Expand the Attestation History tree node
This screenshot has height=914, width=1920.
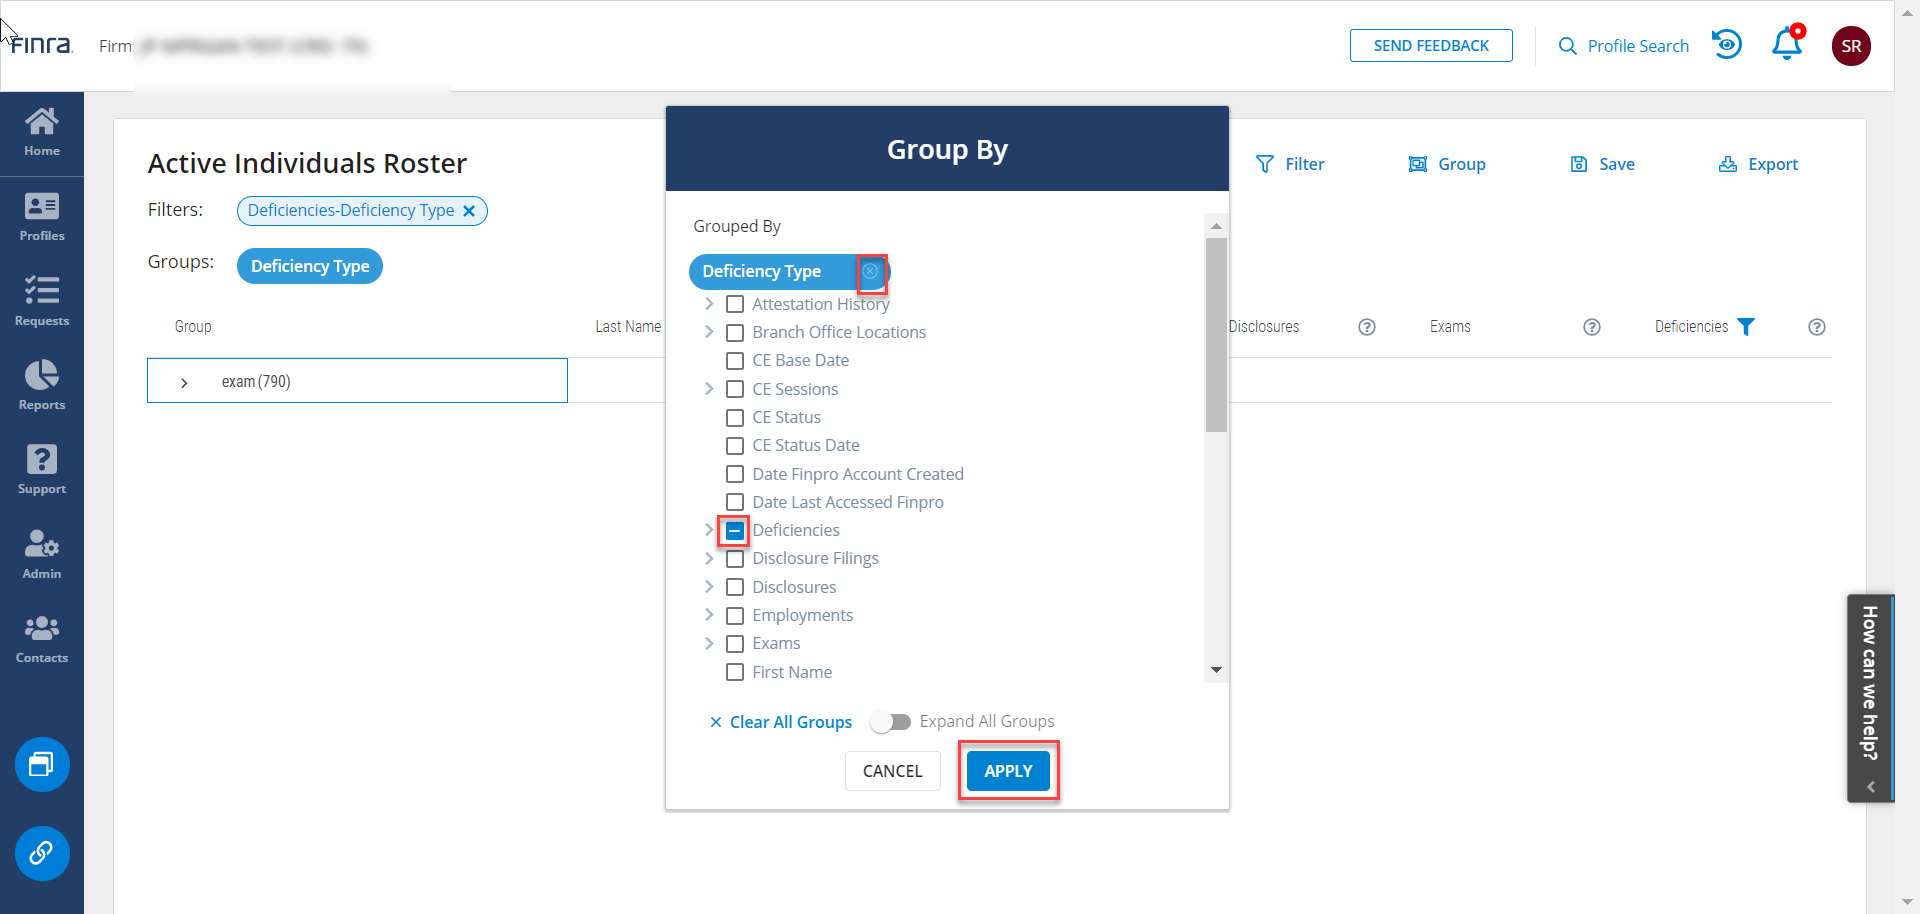click(x=709, y=304)
